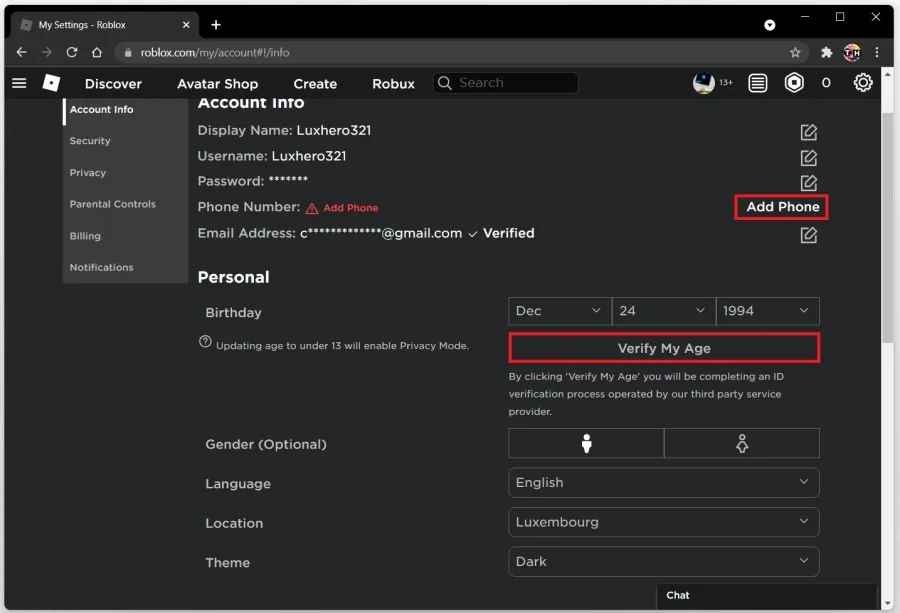Expand the birthday month dropdown showing Dec
The image size is (900, 613).
pyautogui.click(x=560, y=311)
